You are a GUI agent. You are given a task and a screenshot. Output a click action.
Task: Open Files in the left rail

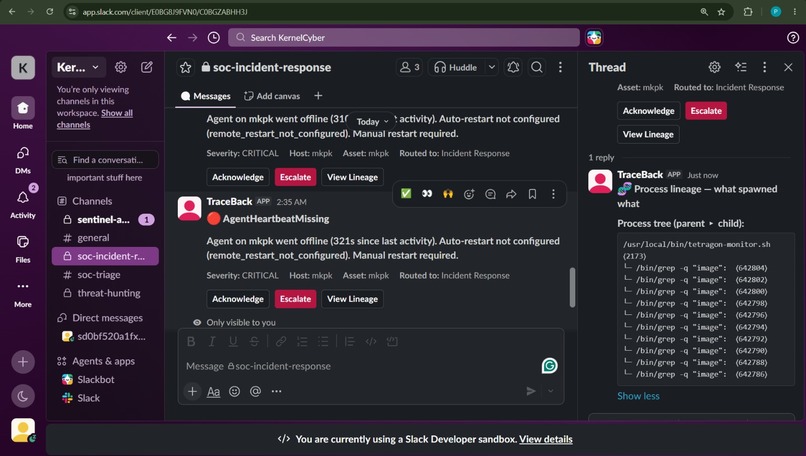click(23, 248)
